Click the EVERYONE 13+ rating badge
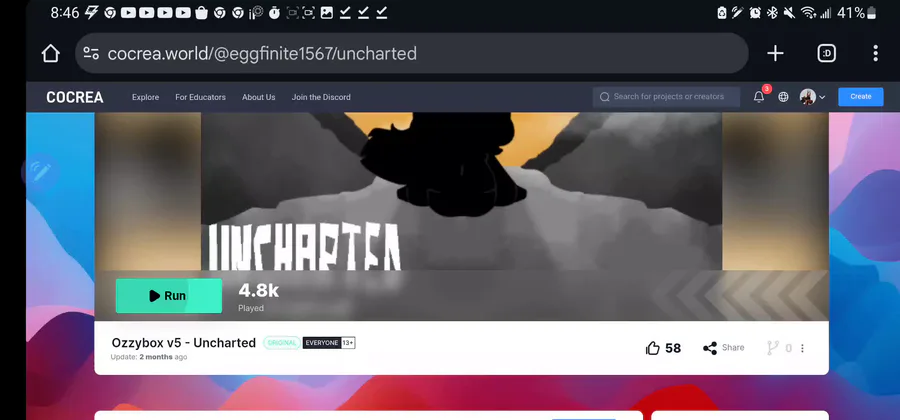Image resolution: width=900 pixels, height=420 pixels. coord(329,343)
